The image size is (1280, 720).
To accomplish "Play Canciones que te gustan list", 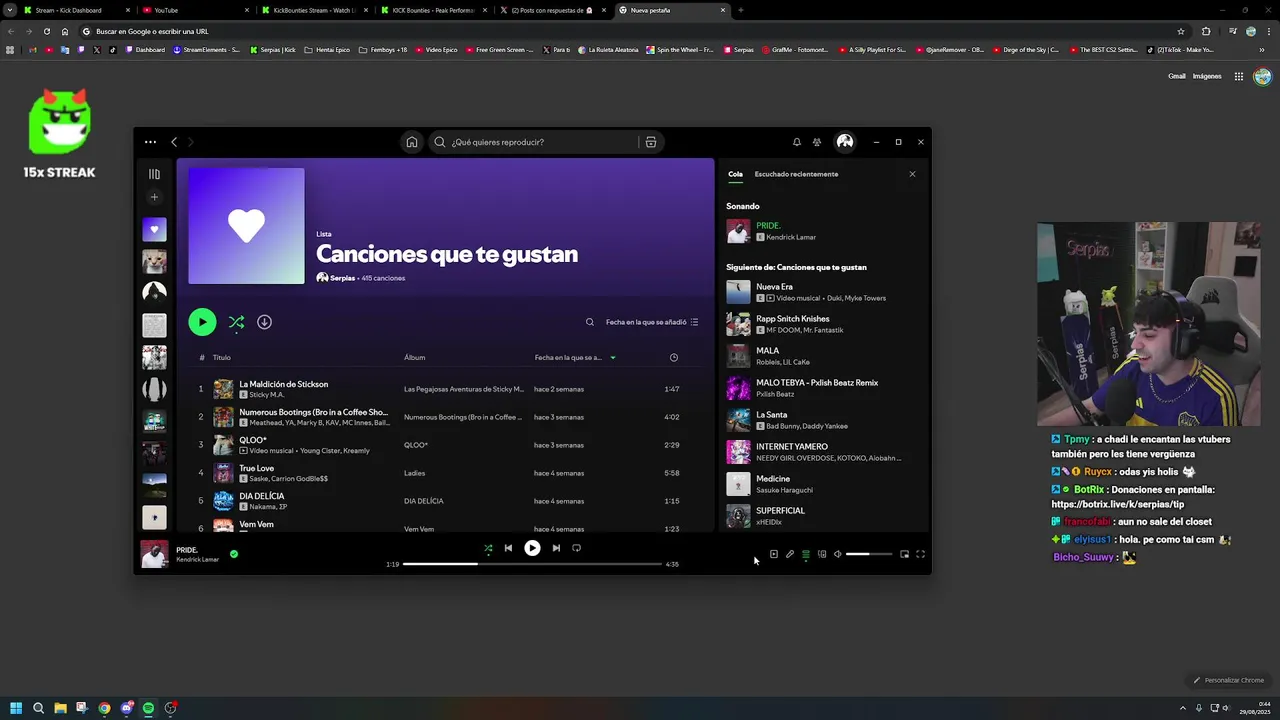I will pyautogui.click(x=202, y=322).
